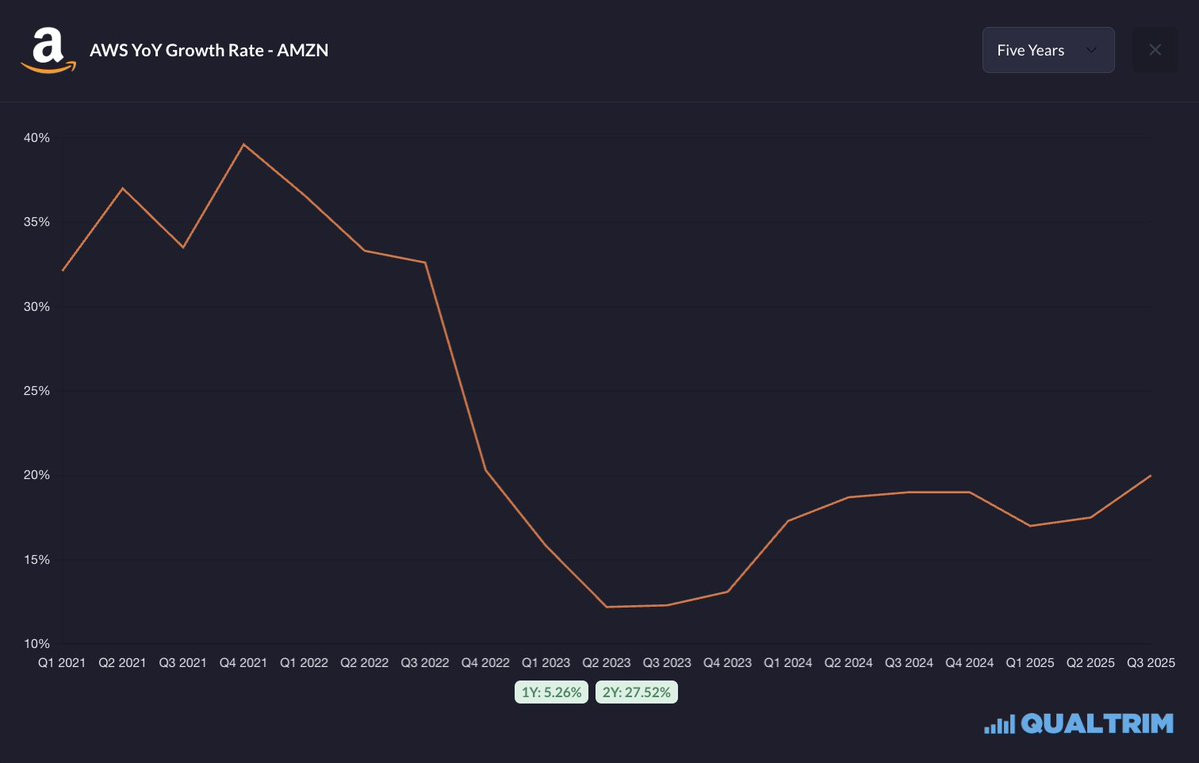Click the Amazon logo icon
Screen dimensions: 1199x763
click(48, 50)
